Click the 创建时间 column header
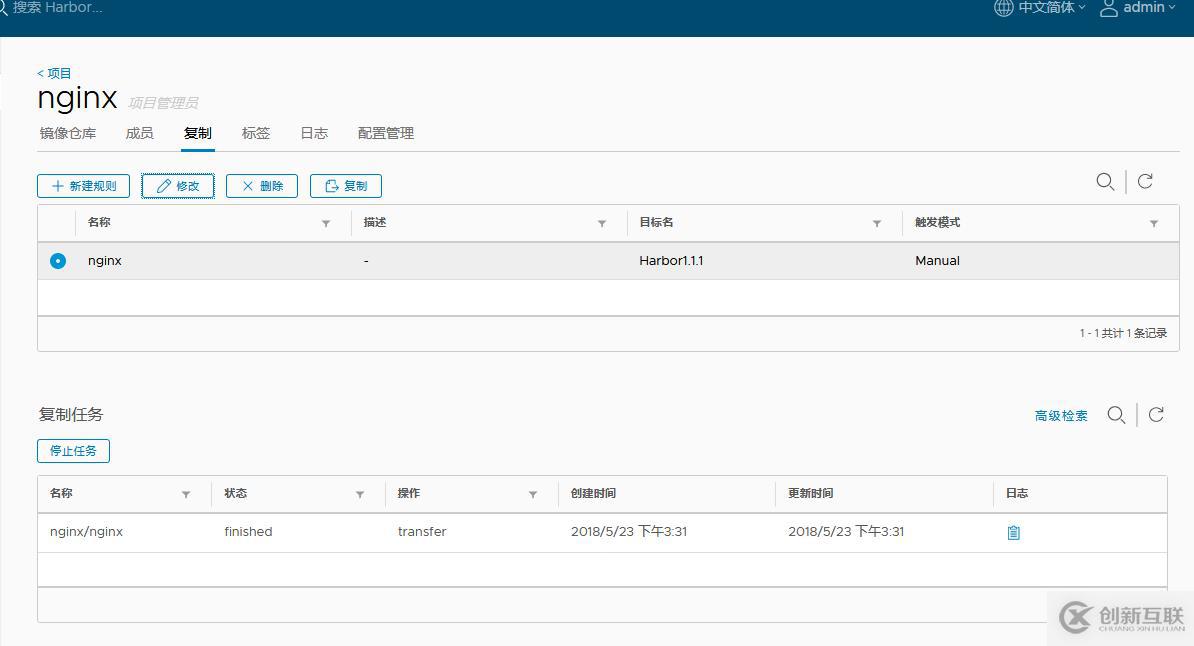The image size is (1194, 646). (x=593, y=494)
